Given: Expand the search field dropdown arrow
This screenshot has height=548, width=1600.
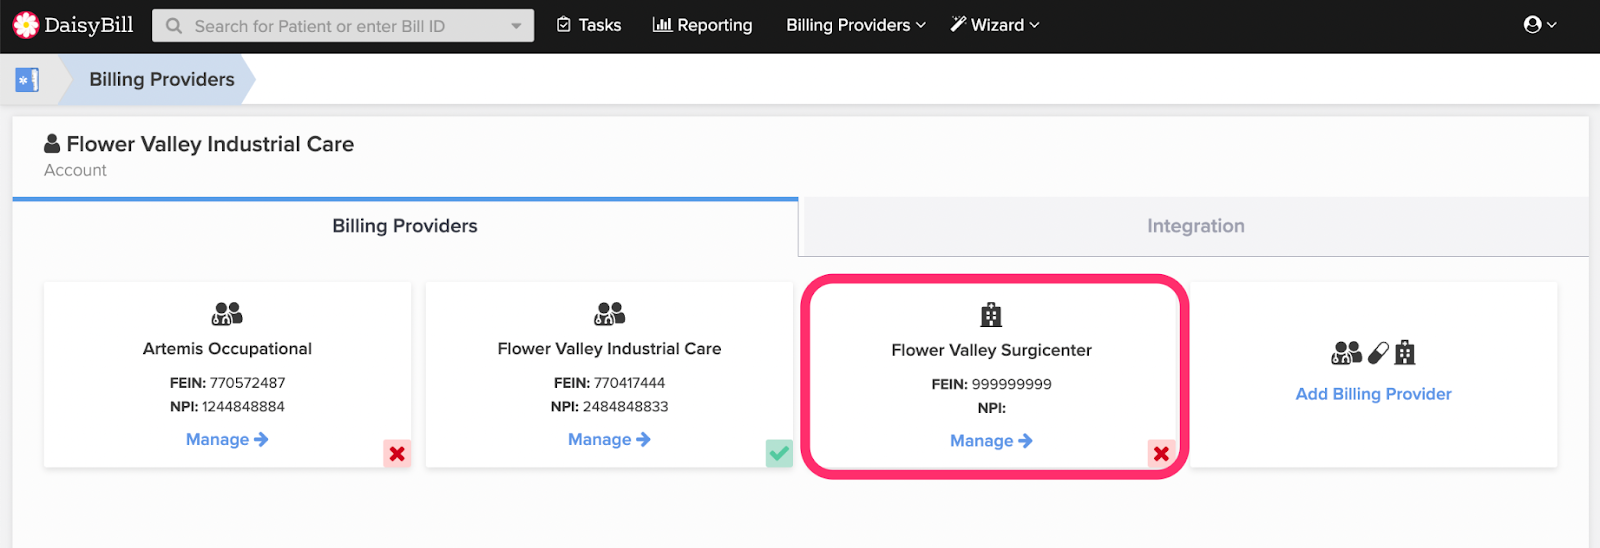Looking at the screenshot, I should (x=516, y=26).
